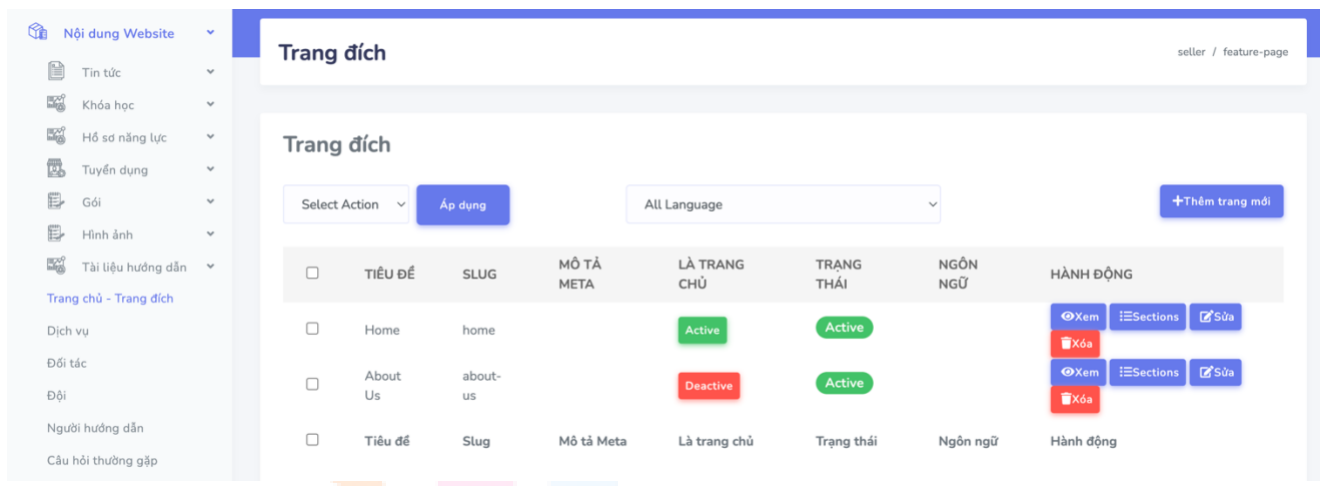The height and width of the screenshot is (486, 1326).
Task: Click the red Deactive badge for About Us
Action: [x=708, y=386]
